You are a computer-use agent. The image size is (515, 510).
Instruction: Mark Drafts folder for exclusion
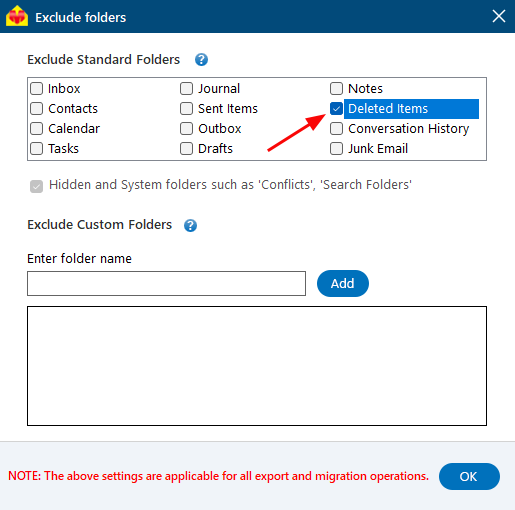pos(187,149)
